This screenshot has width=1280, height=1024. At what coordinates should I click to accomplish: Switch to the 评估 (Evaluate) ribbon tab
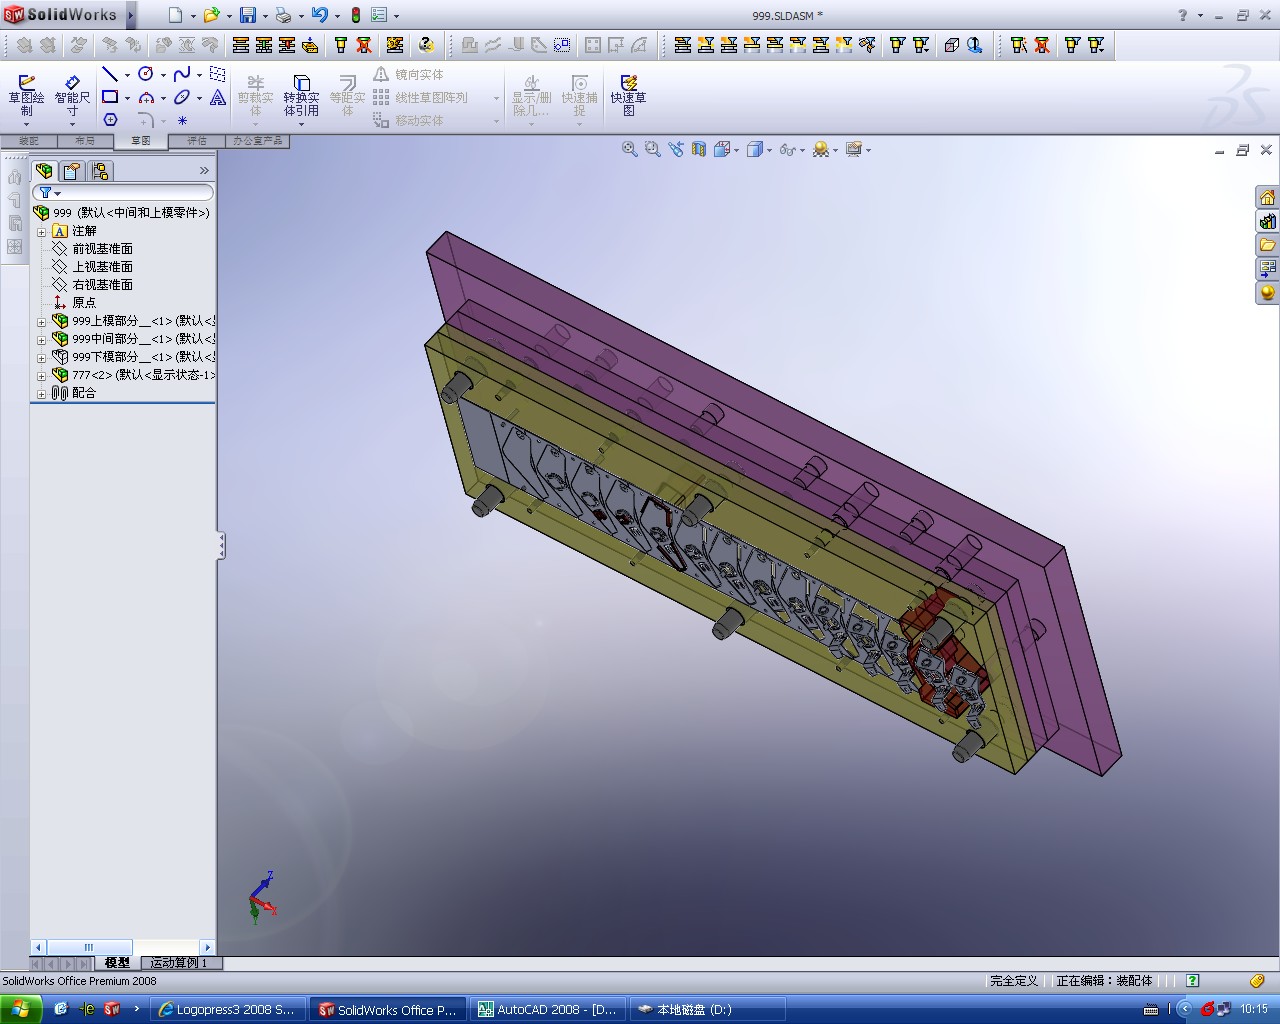tap(196, 141)
